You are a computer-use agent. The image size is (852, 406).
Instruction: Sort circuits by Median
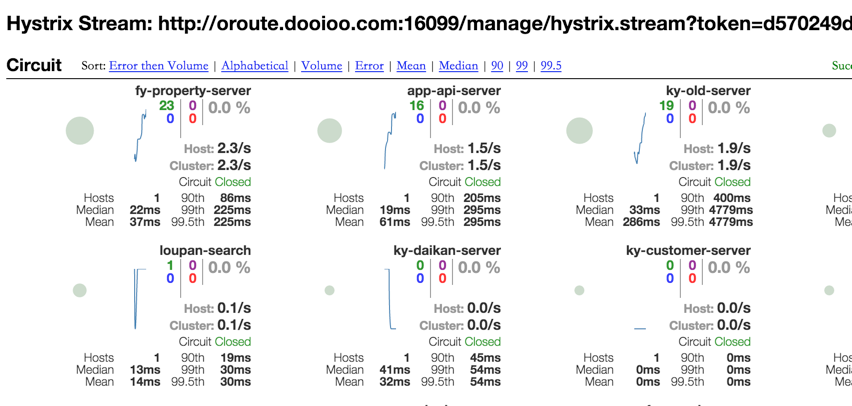[459, 66]
